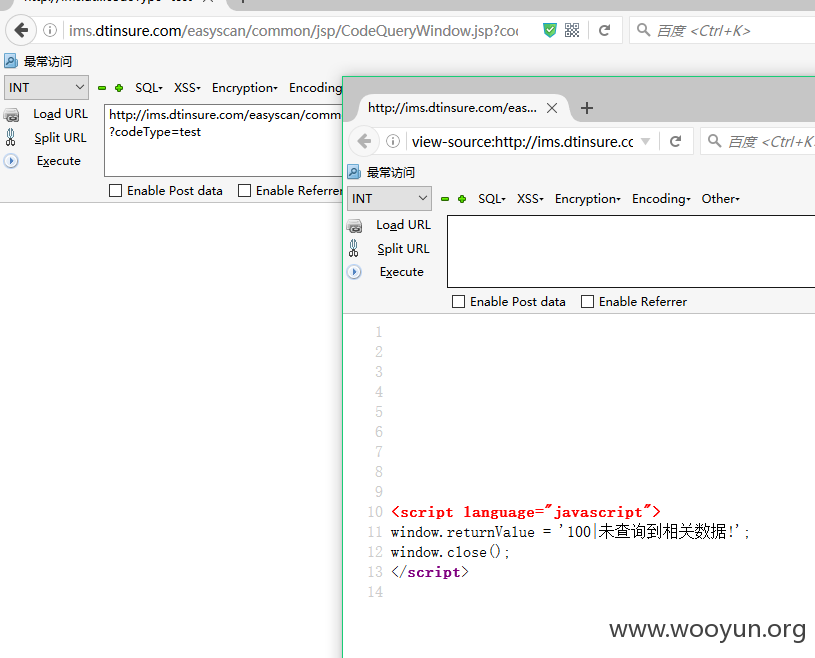Viewport: 815px width, 658px height.
Task: Open Encoding menu in rear HackBar
Action: (x=315, y=88)
